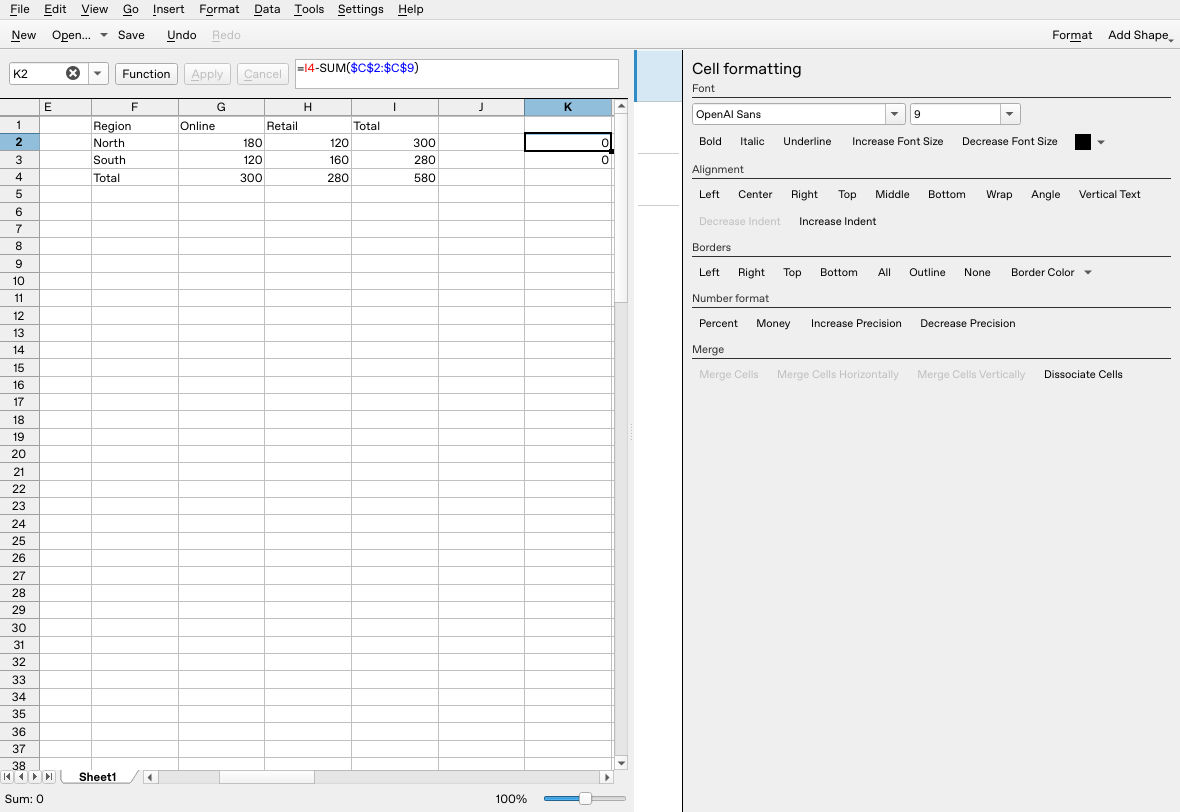Open the Data menu
This screenshot has height=812, width=1180.
click(267, 9)
